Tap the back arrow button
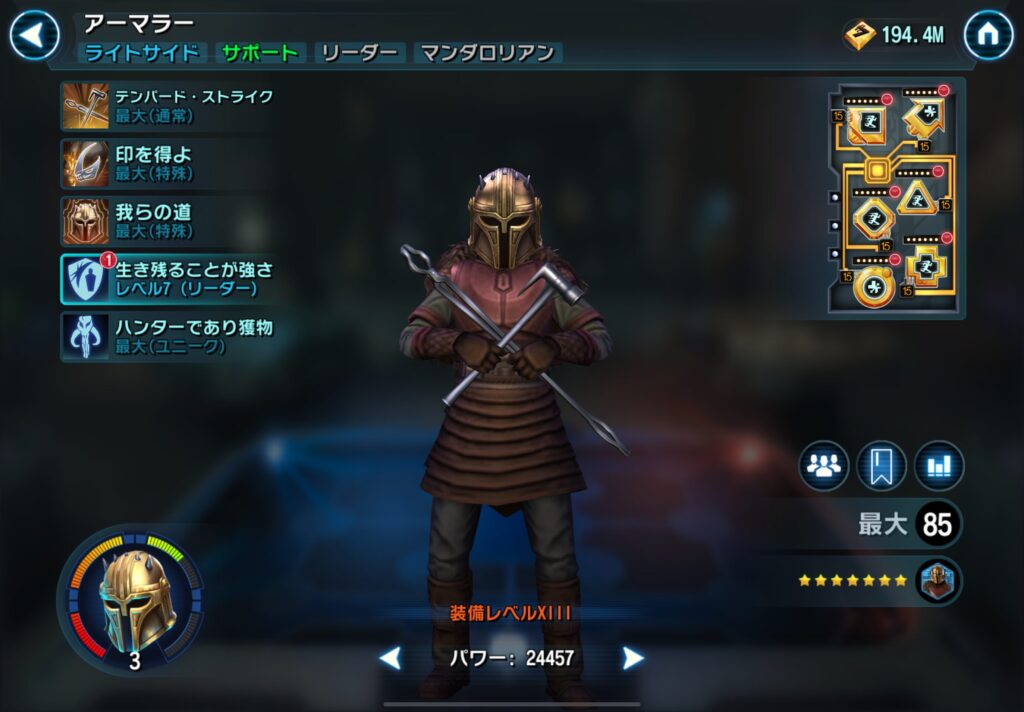This screenshot has width=1024, height=712. pyautogui.click(x=34, y=34)
